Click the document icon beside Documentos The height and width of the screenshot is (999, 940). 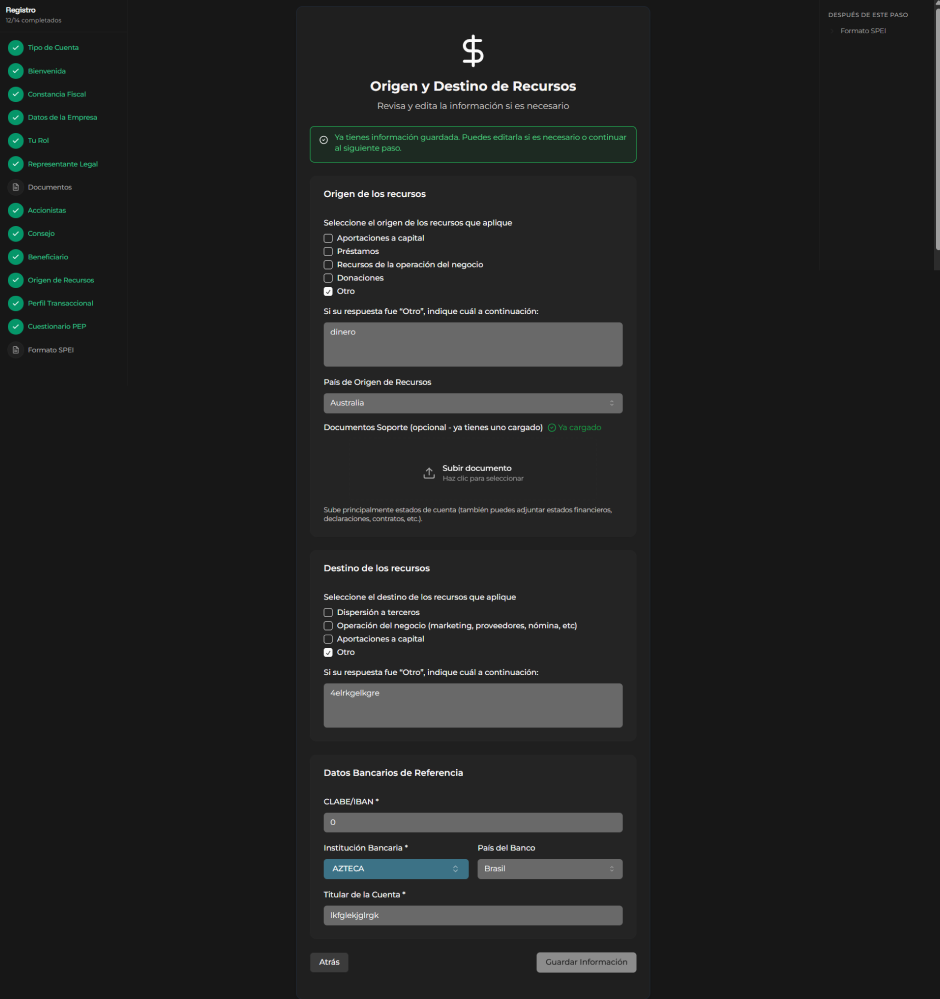[16, 187]
